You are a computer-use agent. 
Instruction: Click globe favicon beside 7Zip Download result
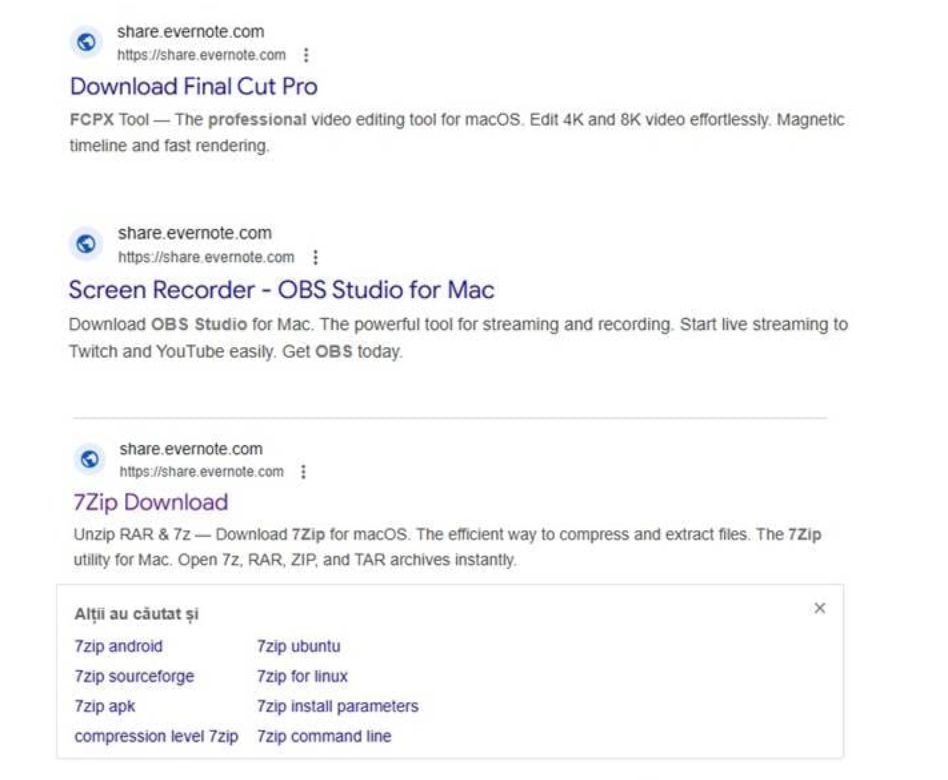(90, 460)
